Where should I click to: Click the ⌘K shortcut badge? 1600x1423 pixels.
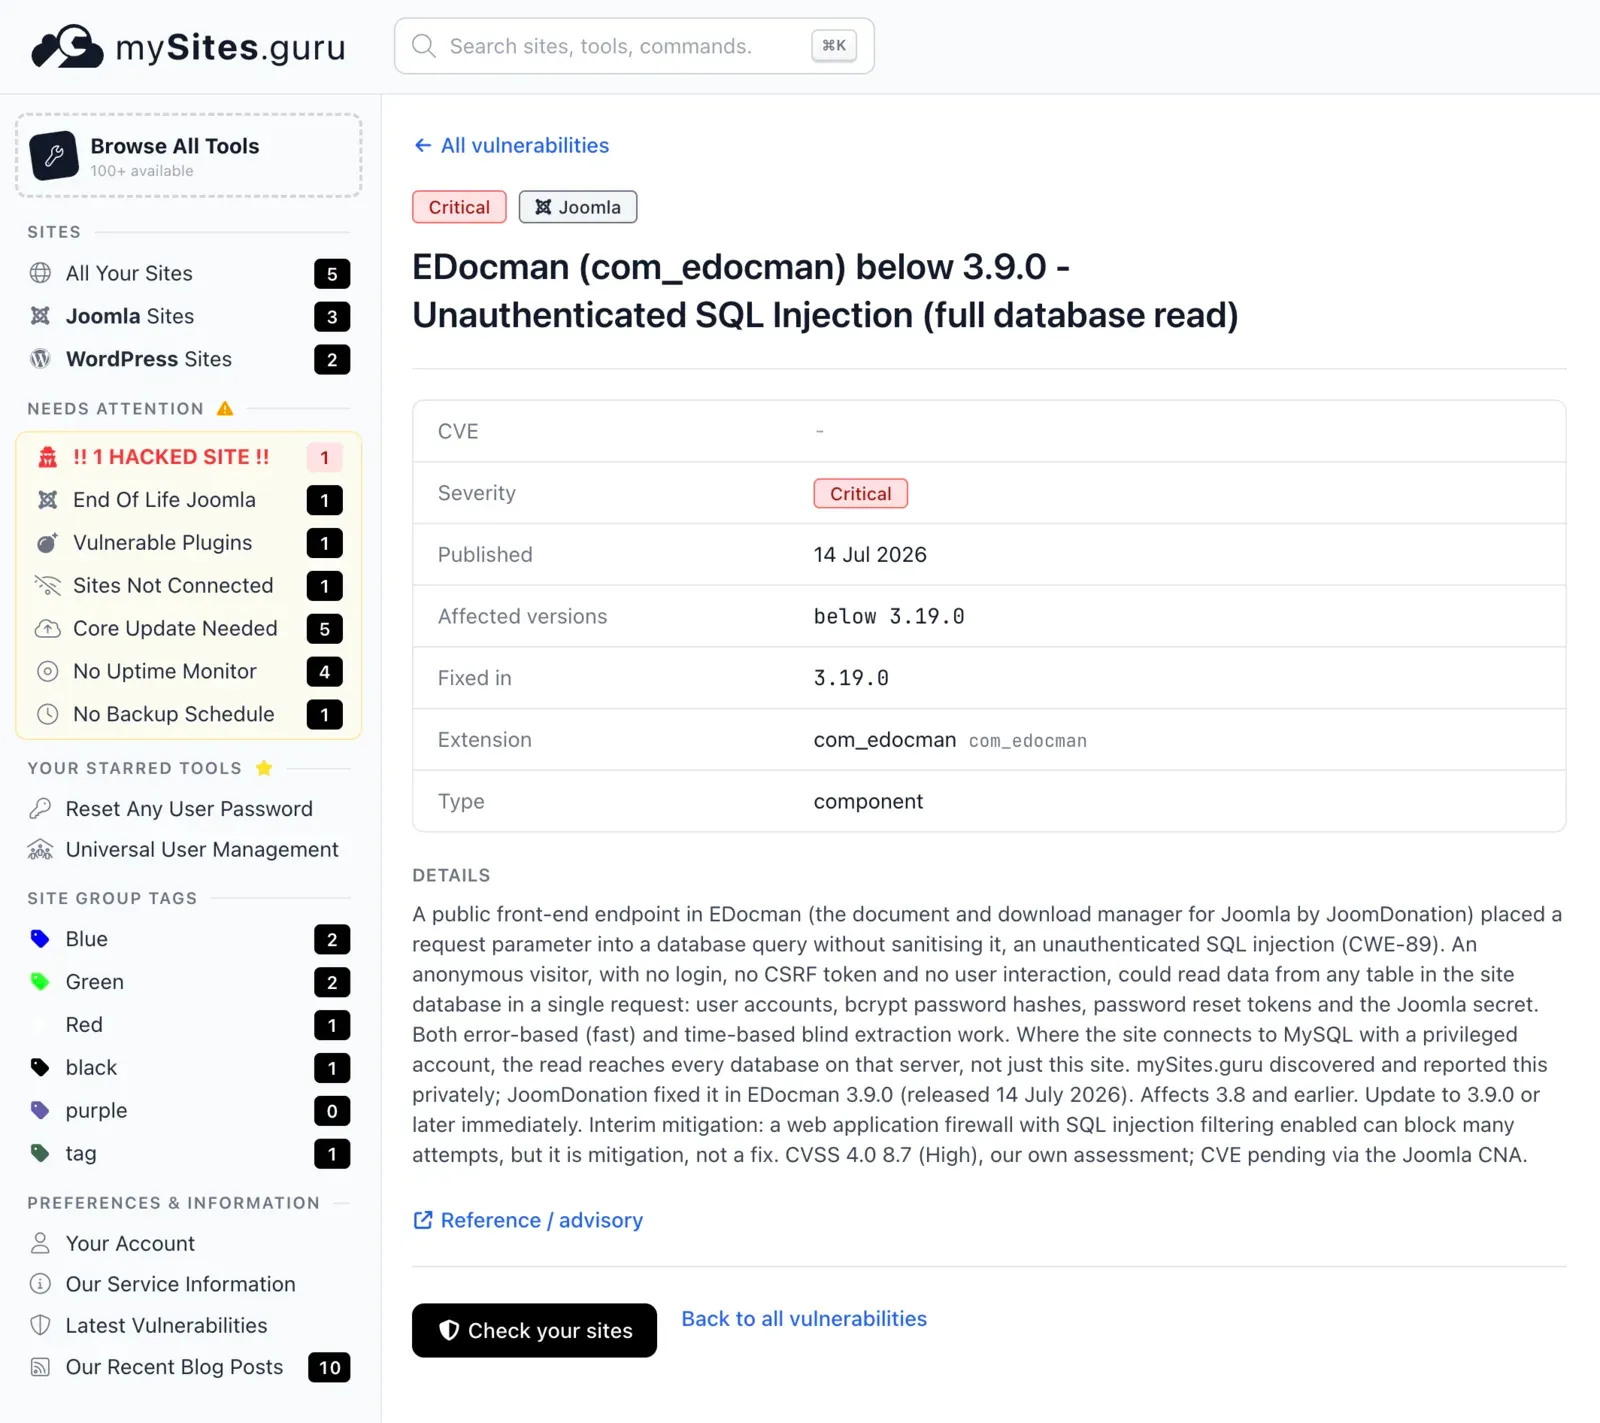coord(834,45)
